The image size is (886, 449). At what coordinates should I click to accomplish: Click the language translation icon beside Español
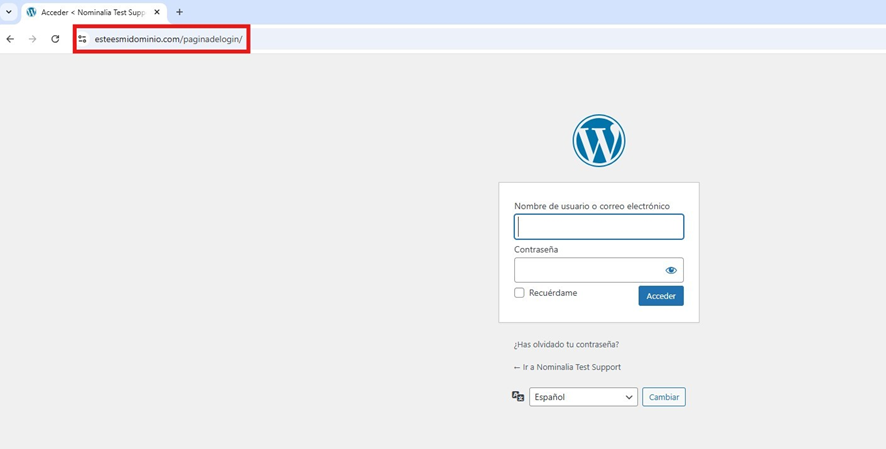tap(518, 396)
